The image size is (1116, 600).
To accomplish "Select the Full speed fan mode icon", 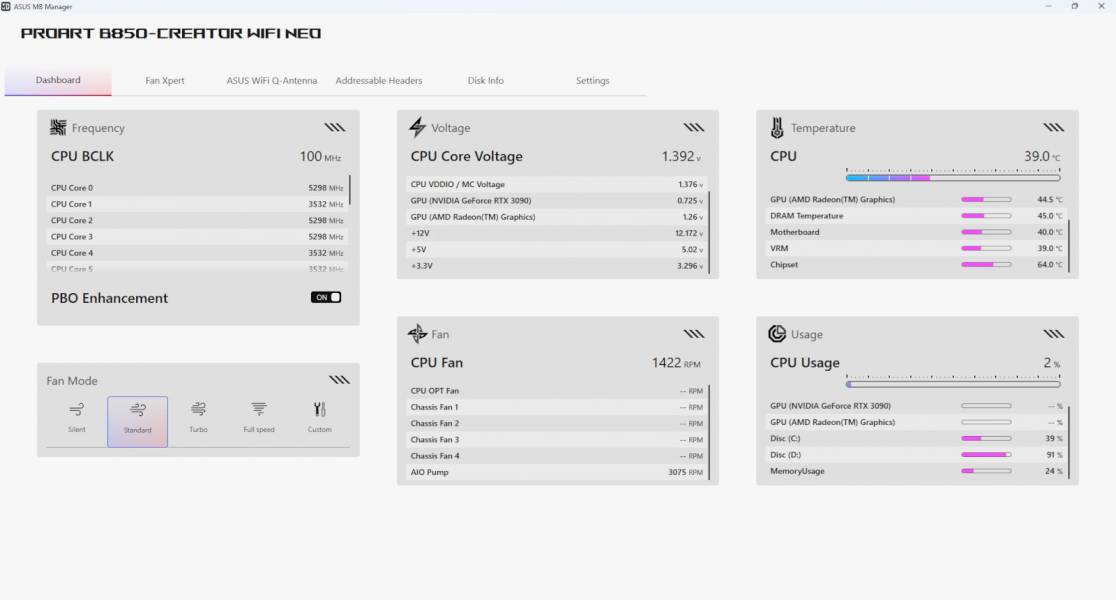I will point(258,409).
